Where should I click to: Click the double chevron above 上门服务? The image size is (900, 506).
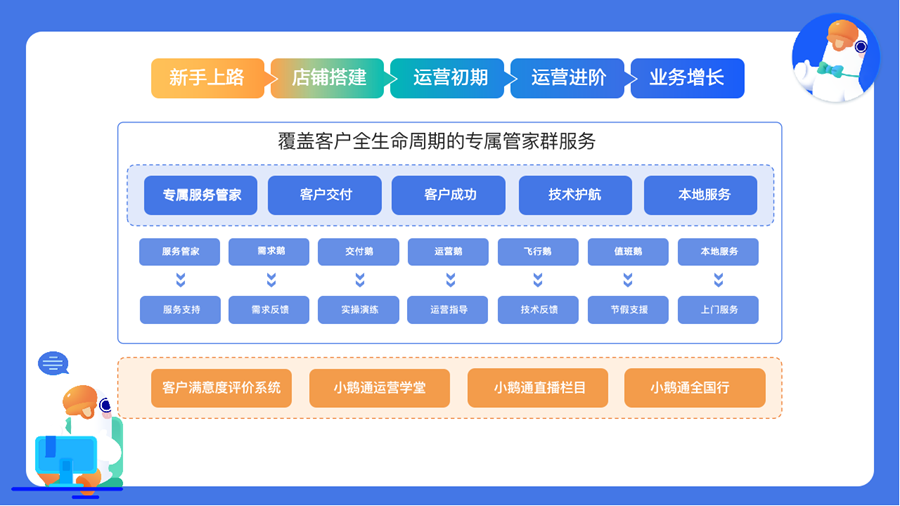pos(718,280)
